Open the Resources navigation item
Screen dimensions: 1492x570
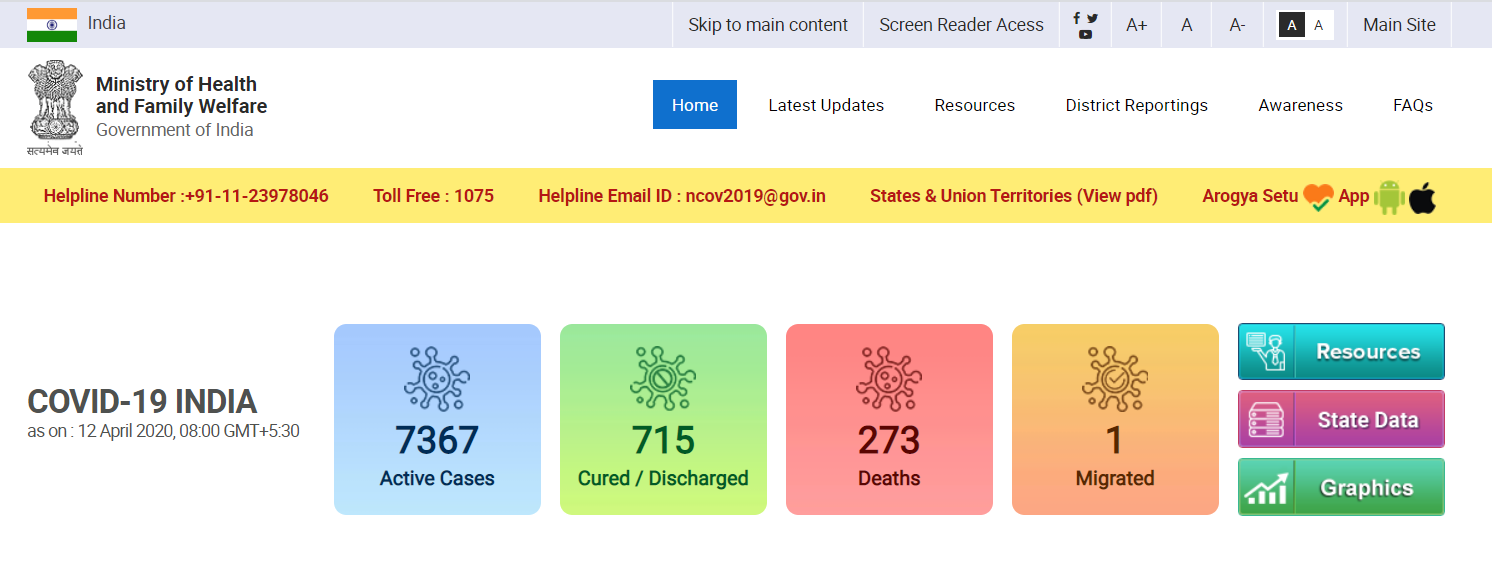(975, 105)
